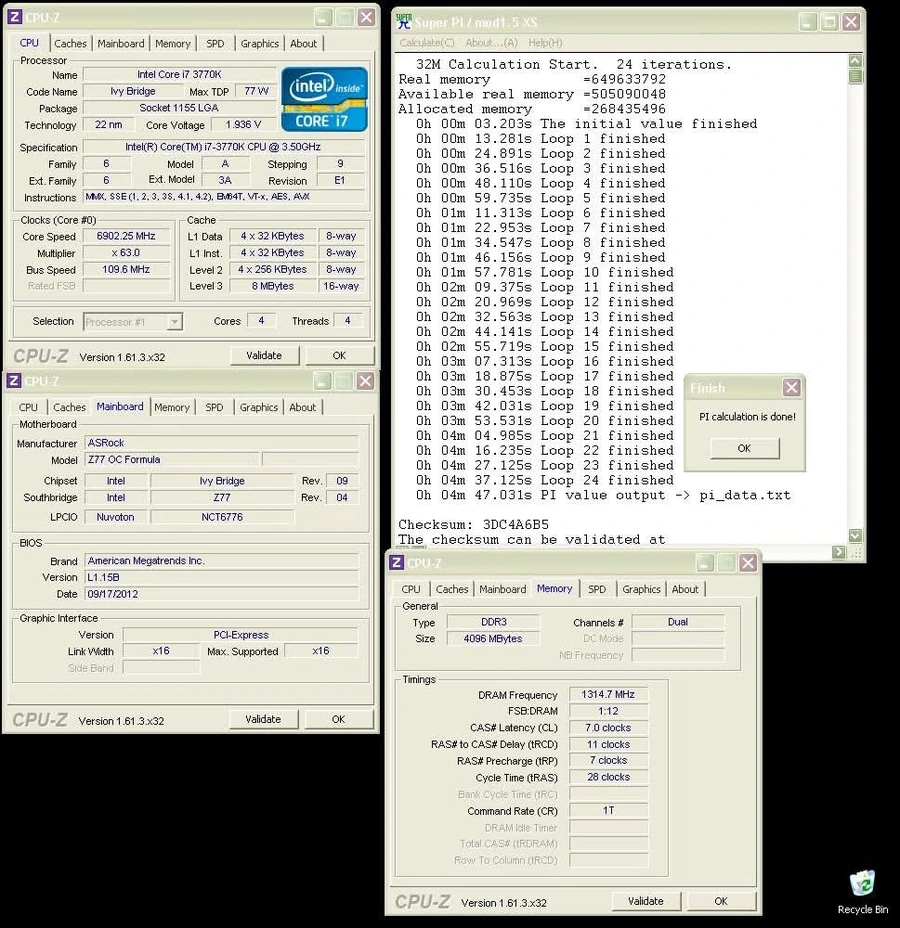
Task: Open the Help(H) menu in Super PI
Action: coord(545,43)
